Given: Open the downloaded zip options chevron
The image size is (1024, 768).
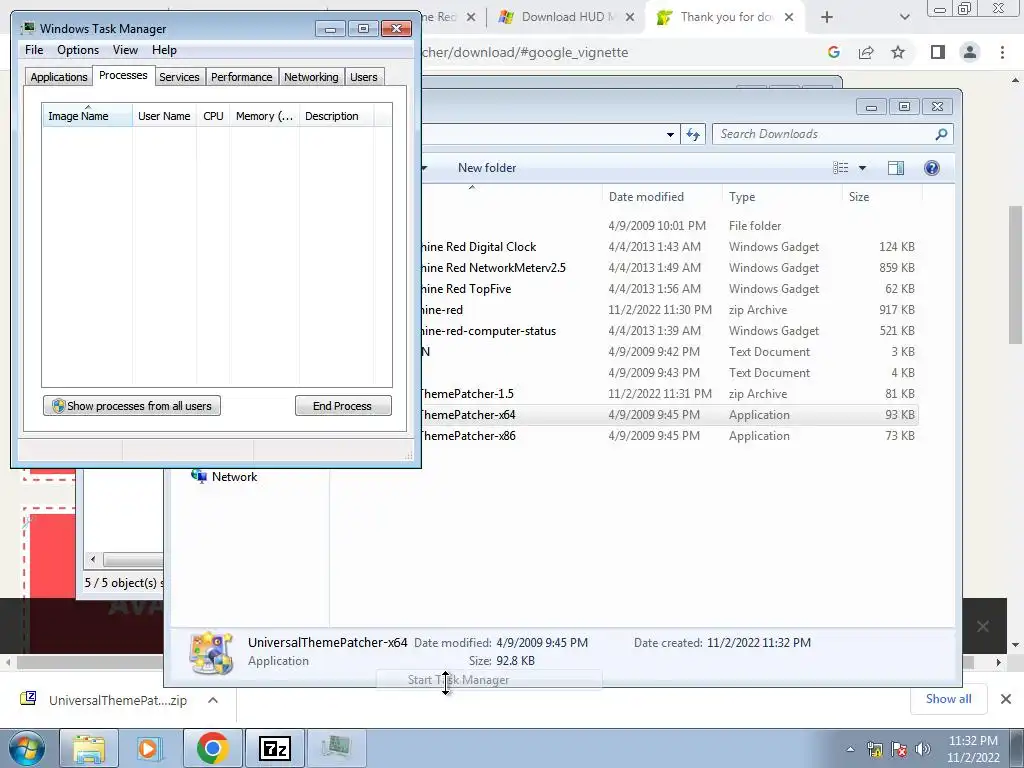Looking at the screenshot, I should (x=213, y=700).
